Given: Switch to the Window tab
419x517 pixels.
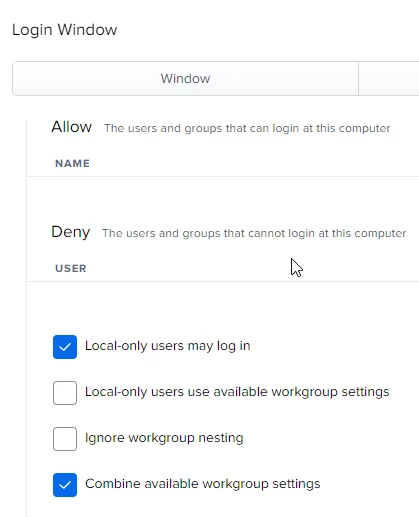Looking at the screenshot, I should click(x=185, y=79).
